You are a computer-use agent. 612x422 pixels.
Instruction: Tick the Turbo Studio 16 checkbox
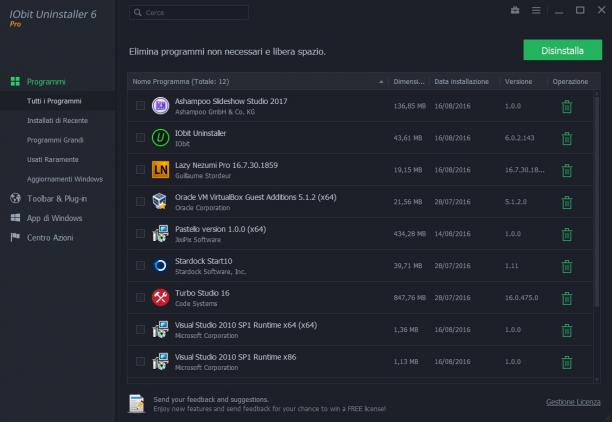[140, 297]
